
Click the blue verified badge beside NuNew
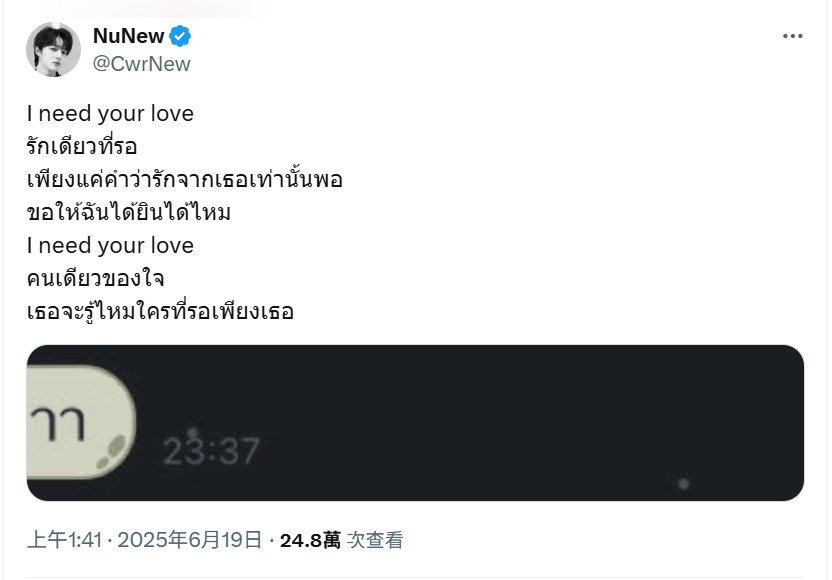[180, 36]
